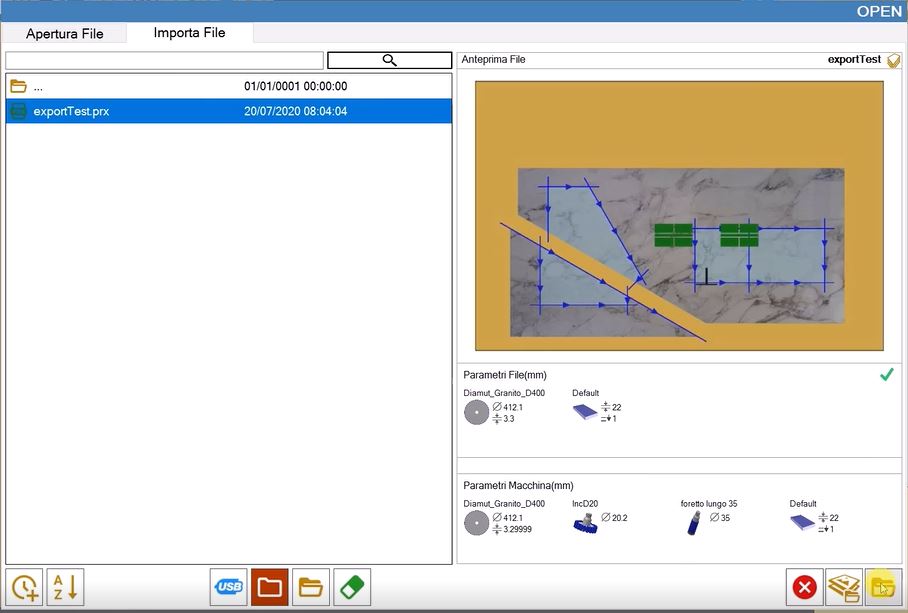Click the yellow folder button beside the slabs icon
Screen dimensions: 908x613
pos(883,587)
